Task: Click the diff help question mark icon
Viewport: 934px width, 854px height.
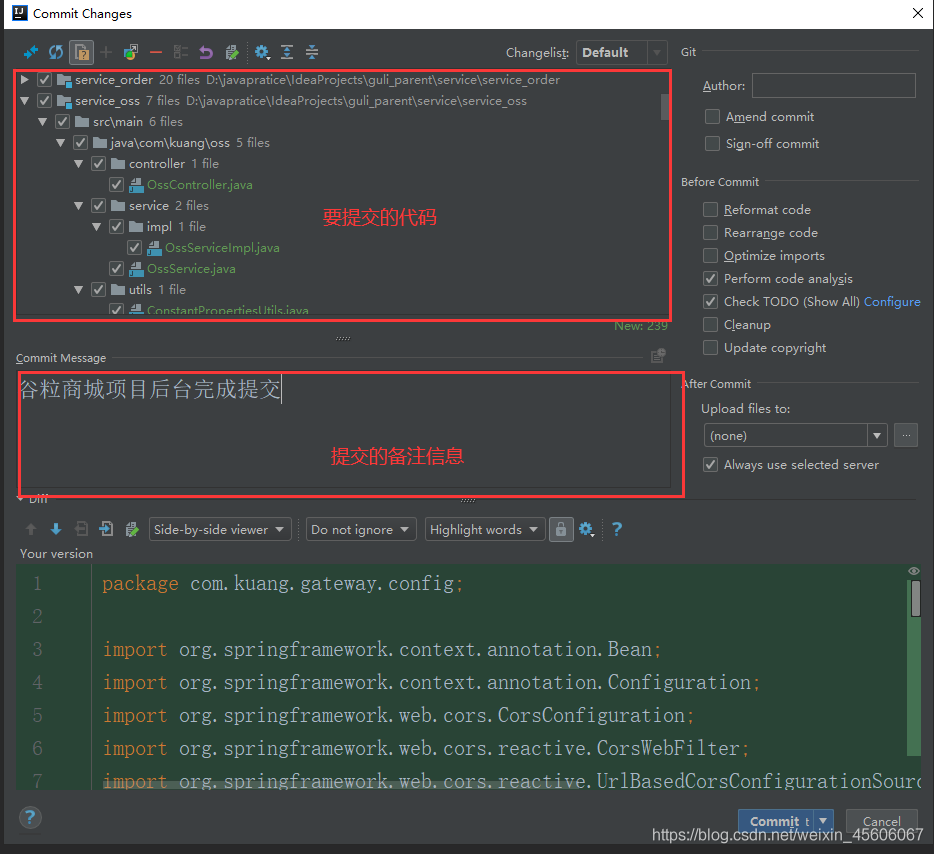Action: pos(617,529)
